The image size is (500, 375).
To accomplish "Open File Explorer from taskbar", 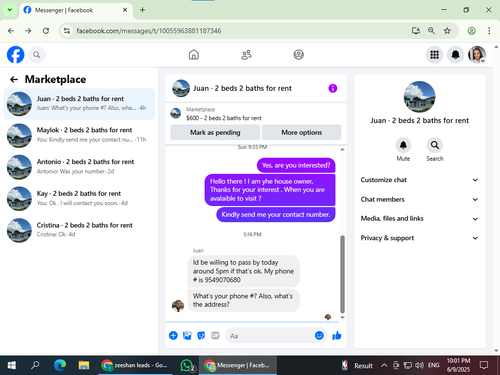I will [84, 365].
